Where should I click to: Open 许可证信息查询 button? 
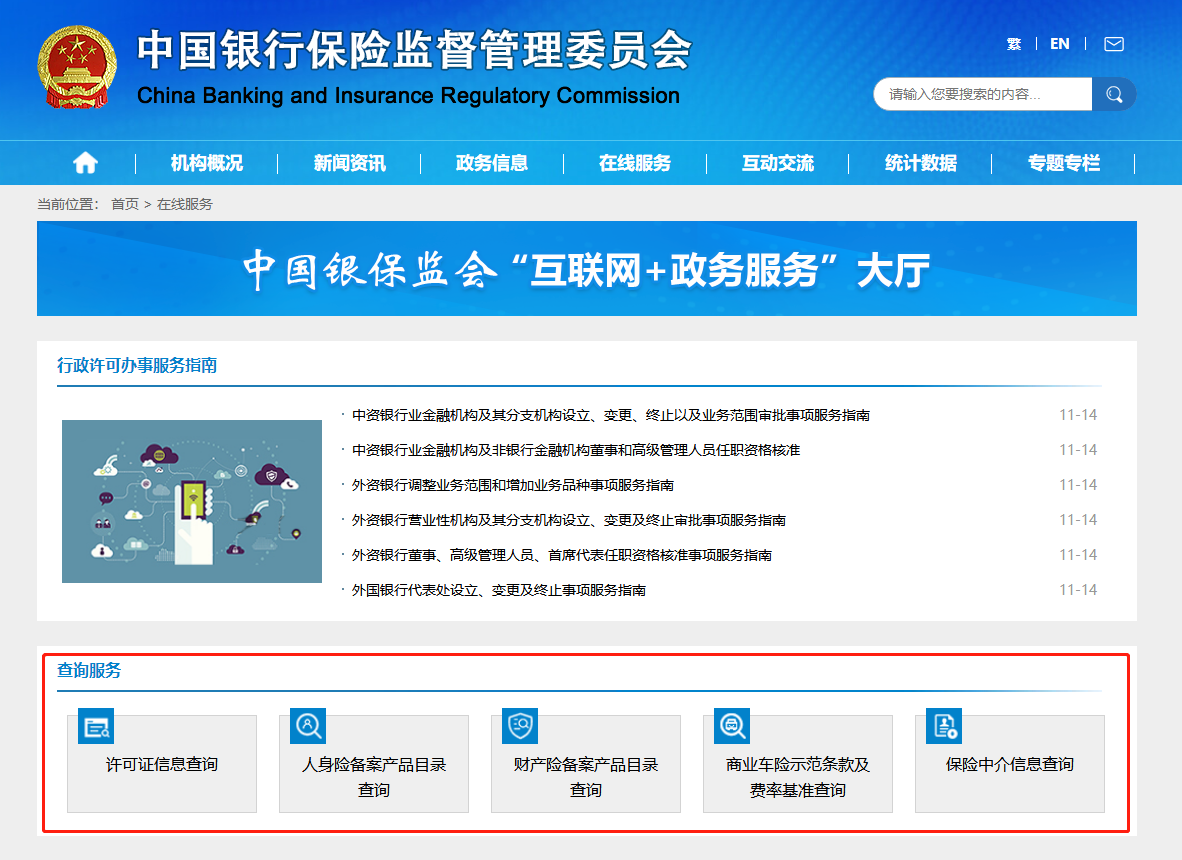(x=162, y=764)
